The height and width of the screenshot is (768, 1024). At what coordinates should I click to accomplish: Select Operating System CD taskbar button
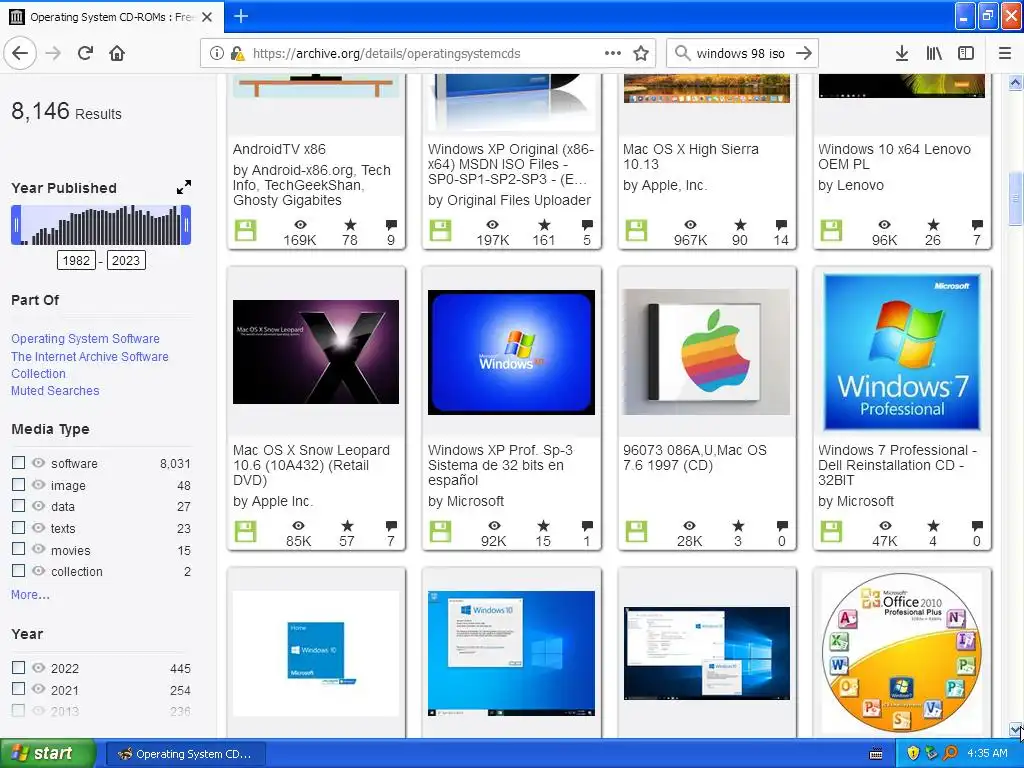[185, 754]
